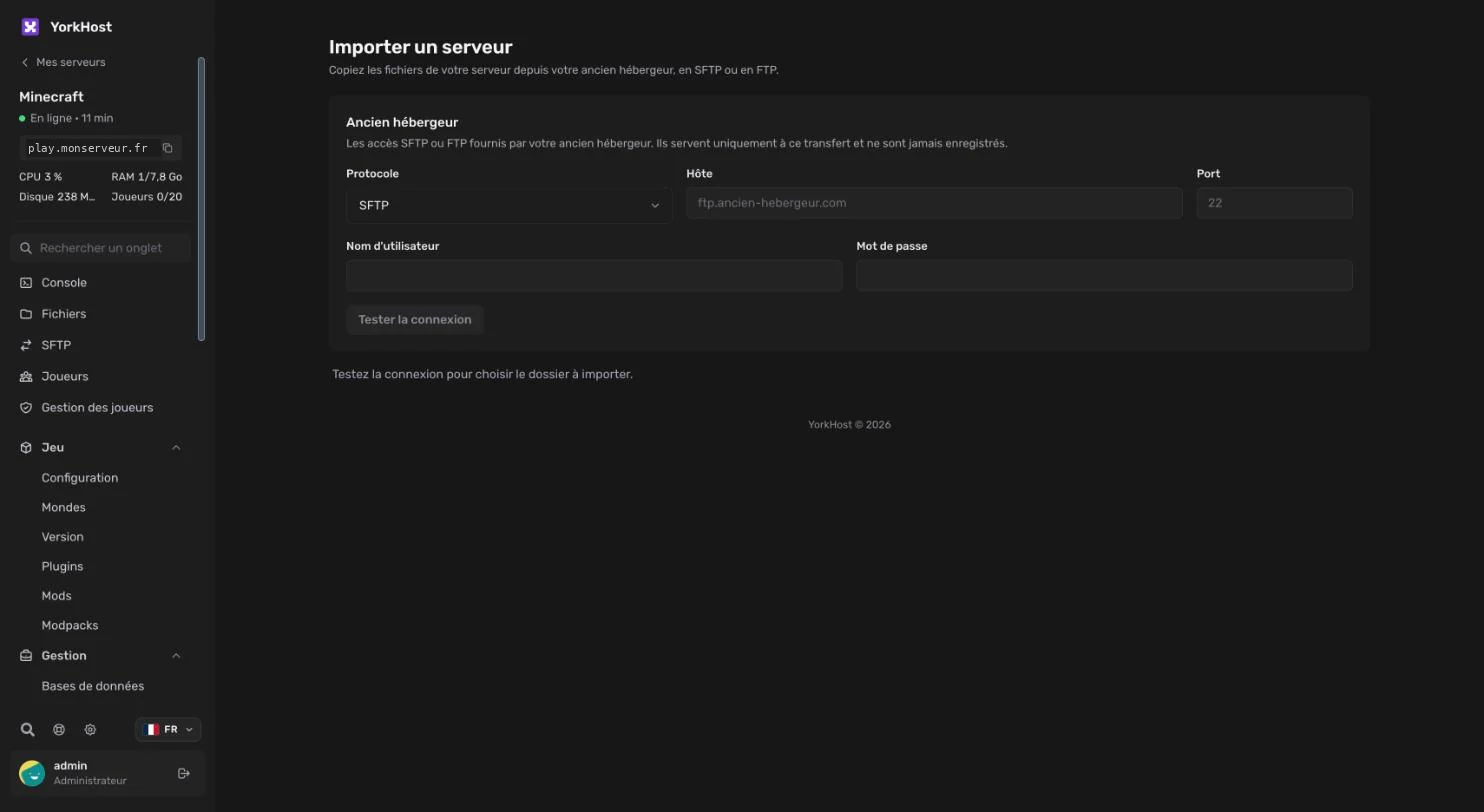This screenshot has height=812, width=1484.
Task: Focus the Rechercher un onglet search box
Action: [x=100, y=248]
